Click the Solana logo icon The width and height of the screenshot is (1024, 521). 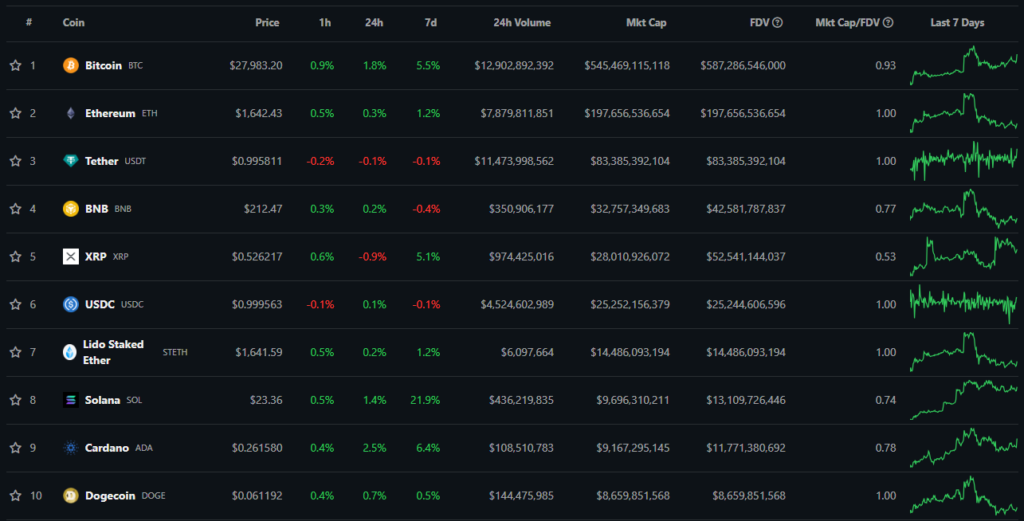click(x=71, y=400)
